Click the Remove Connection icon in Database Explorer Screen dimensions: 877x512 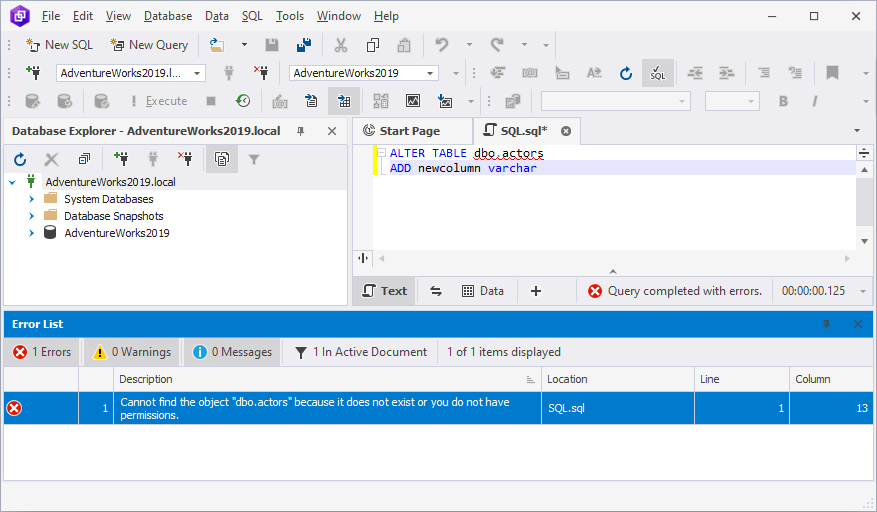tap(185, 159)
